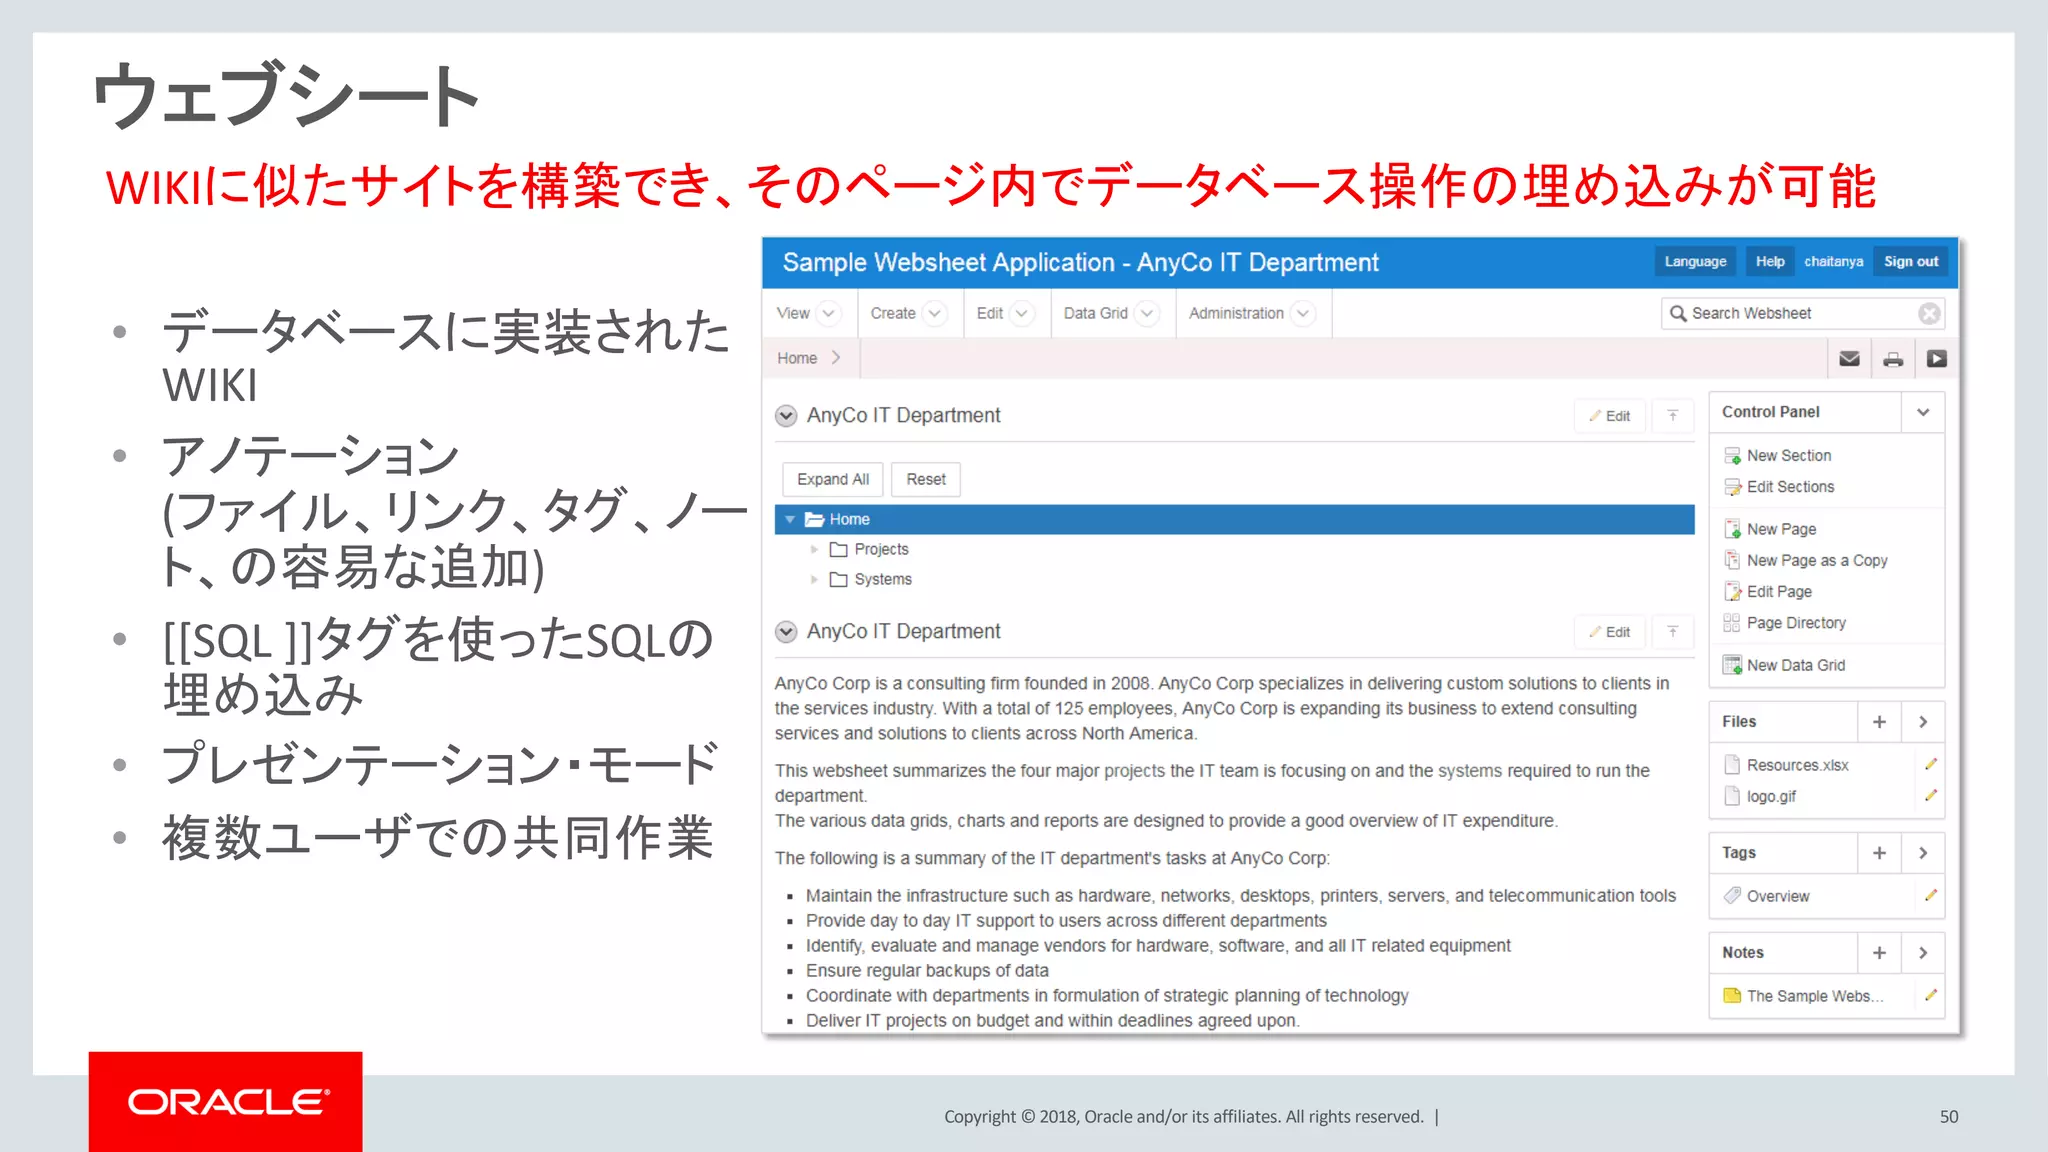Add a note with Notes plus icon
The width and height of the screenshot is (2048, 1152).
pyautogui.click(x=1879, y=953)
